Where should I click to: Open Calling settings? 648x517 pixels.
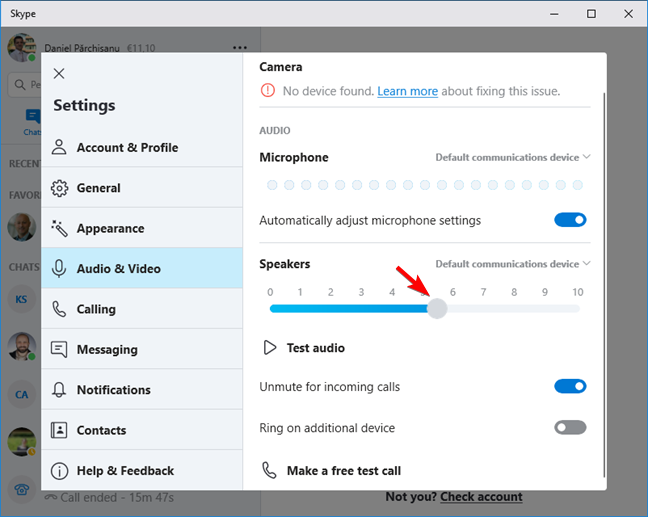[142, 309]
